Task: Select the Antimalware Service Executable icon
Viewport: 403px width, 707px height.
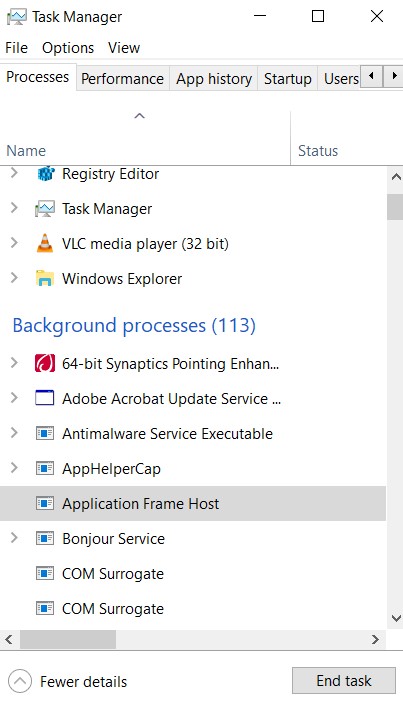Action: coord(45,433)
